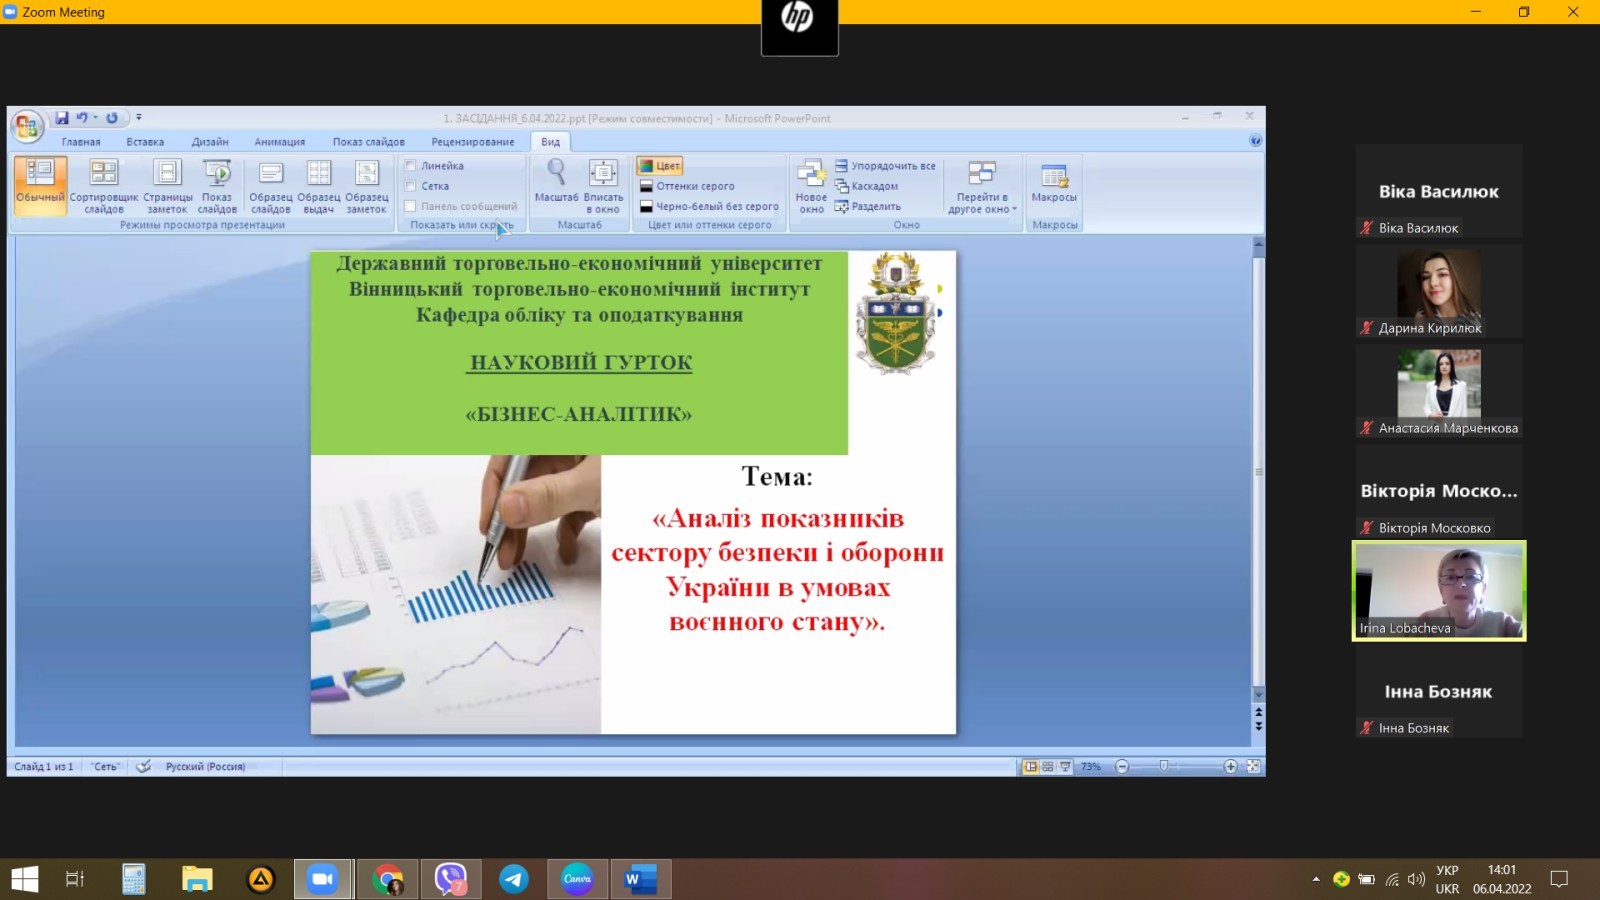The height and width of the screenshot is (900, 1600).
Task: Adjust the zoom slider in status bar
Action: click(1163, 766)
